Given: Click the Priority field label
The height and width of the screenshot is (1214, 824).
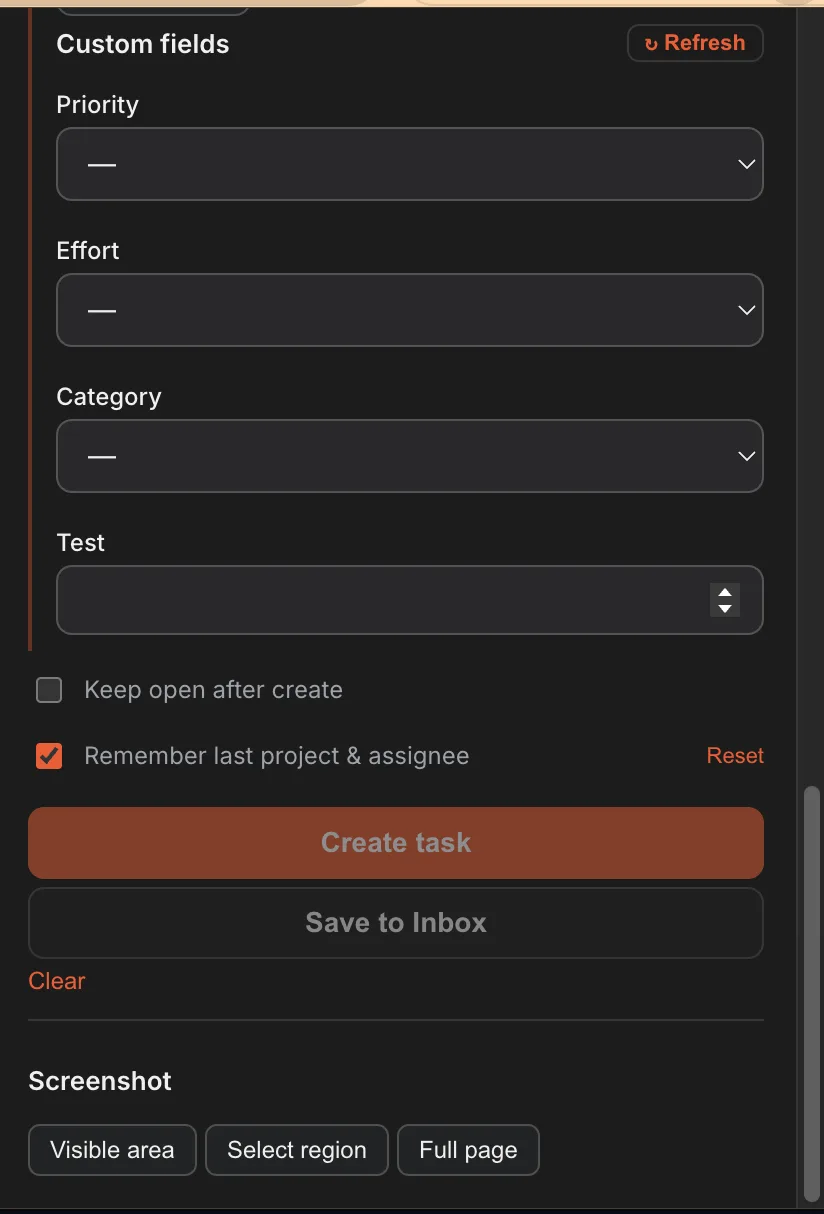Looking at the screenshot, I should [x=97, y=105].
